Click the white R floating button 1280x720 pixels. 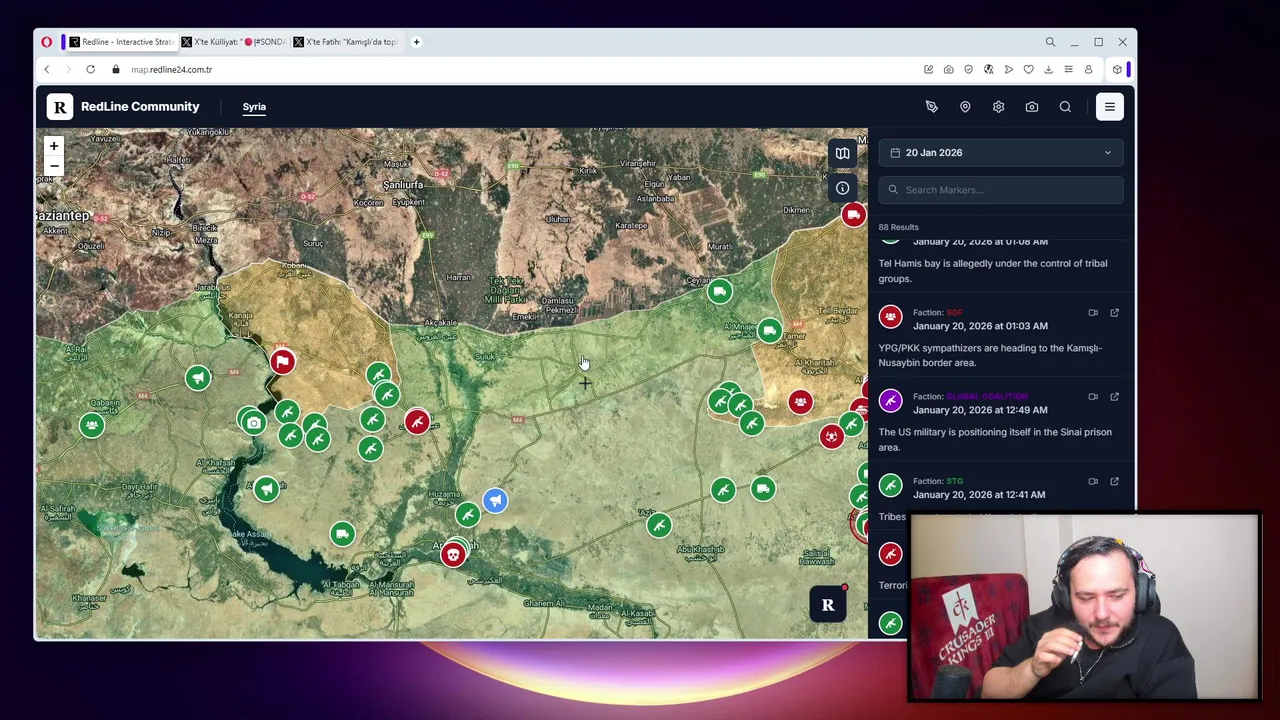click(828, 605)
